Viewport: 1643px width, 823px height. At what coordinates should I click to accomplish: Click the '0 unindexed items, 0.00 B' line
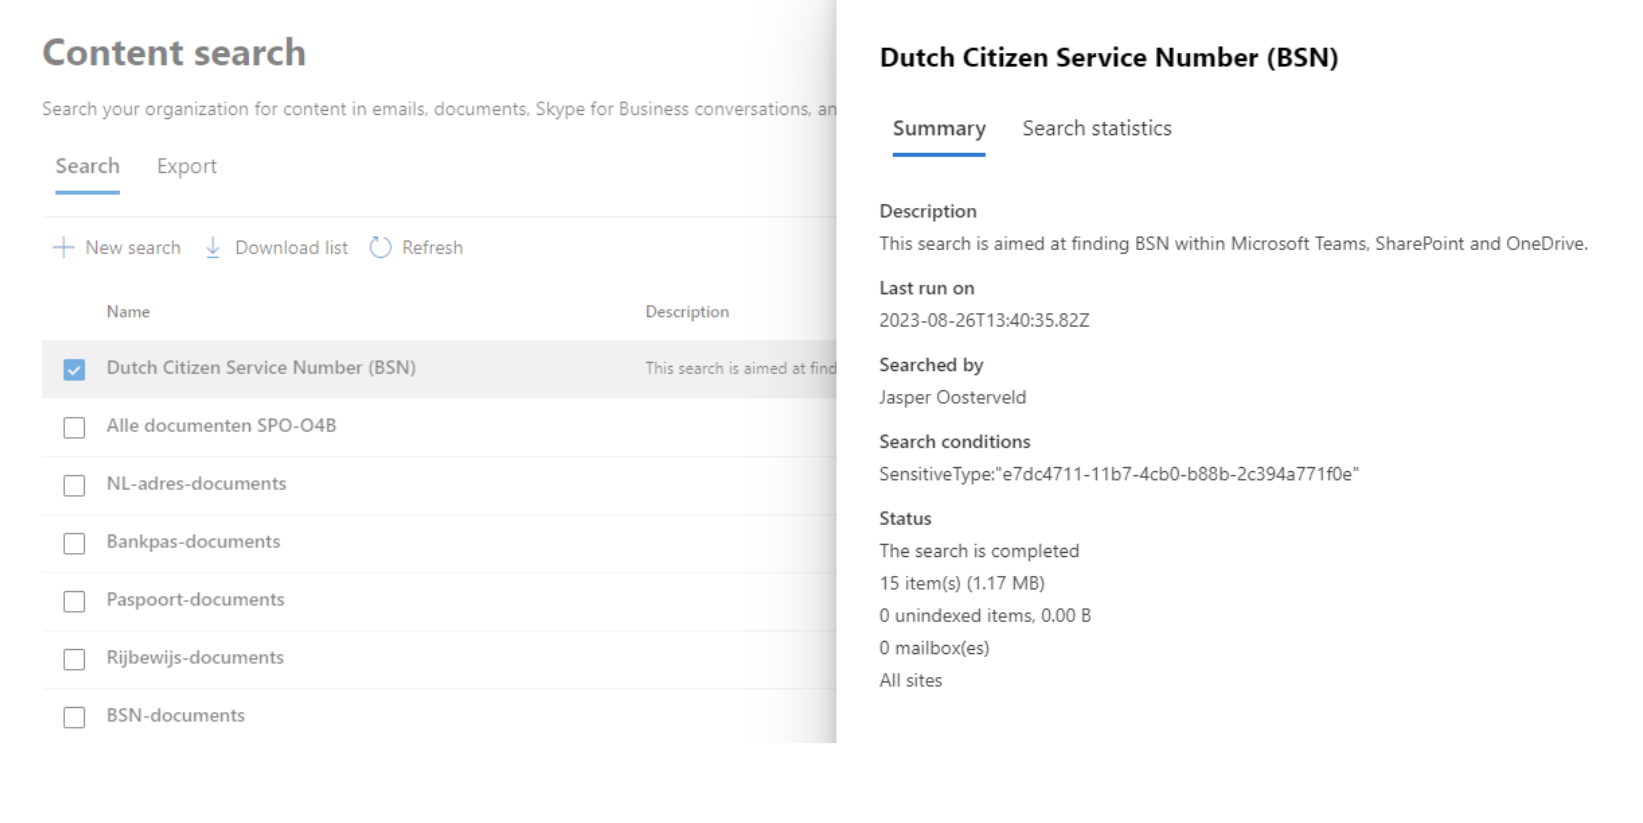(985, 615)
